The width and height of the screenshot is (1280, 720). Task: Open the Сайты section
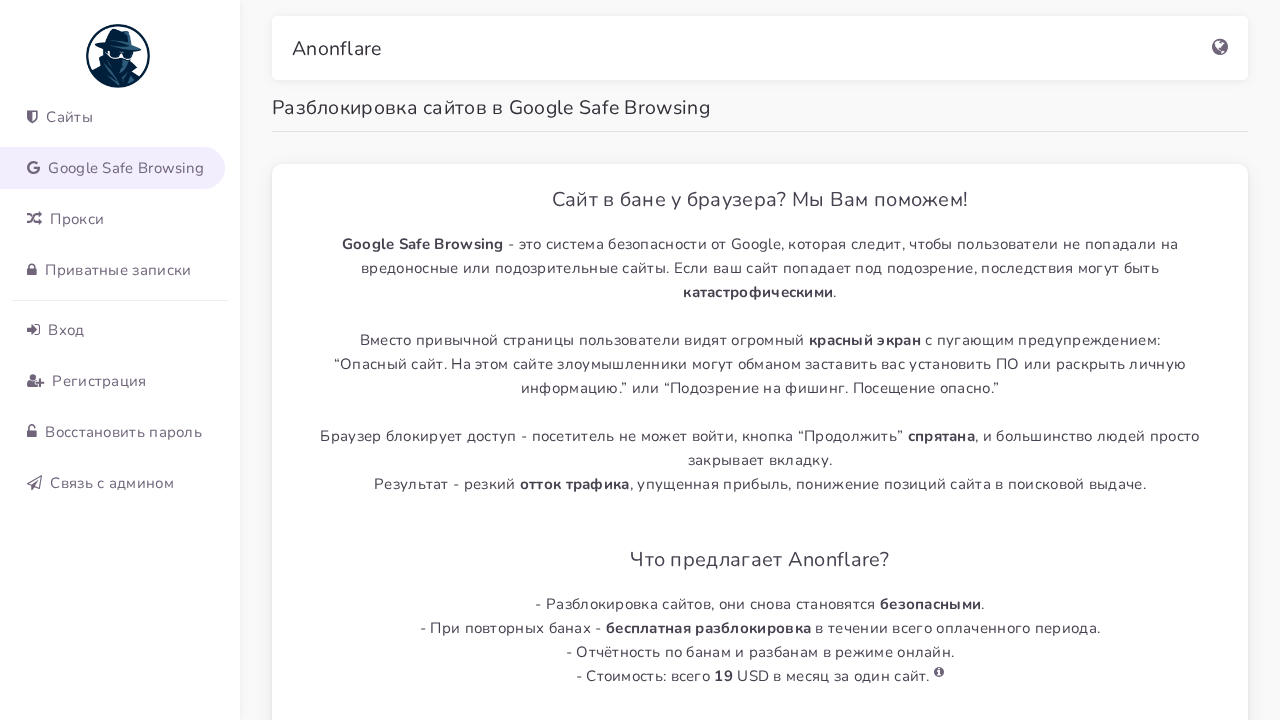[69, 117]
